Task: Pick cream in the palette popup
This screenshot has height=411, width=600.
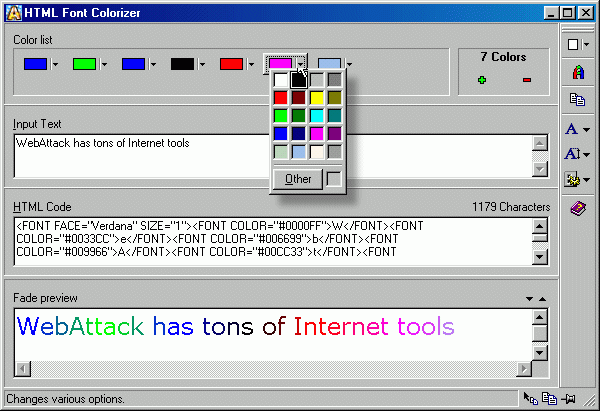Action: point(317,152)
